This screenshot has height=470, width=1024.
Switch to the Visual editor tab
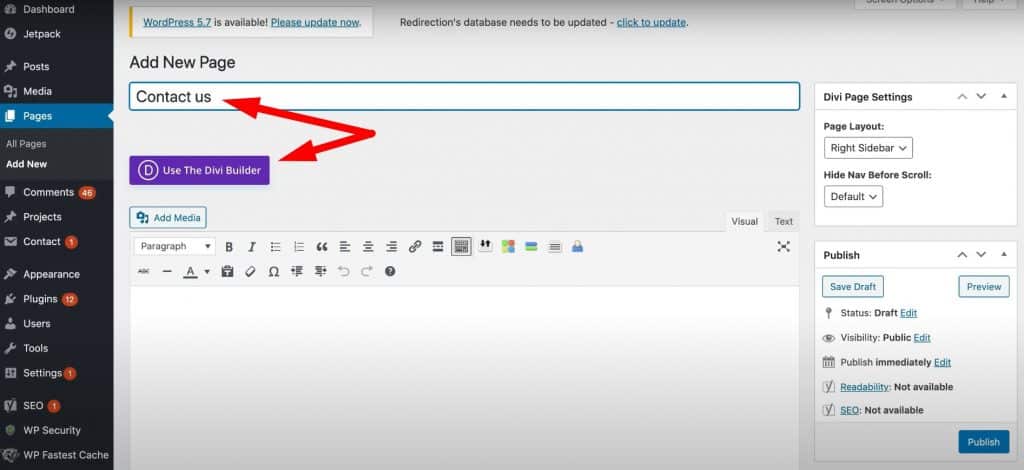click(x=744, y=222)
